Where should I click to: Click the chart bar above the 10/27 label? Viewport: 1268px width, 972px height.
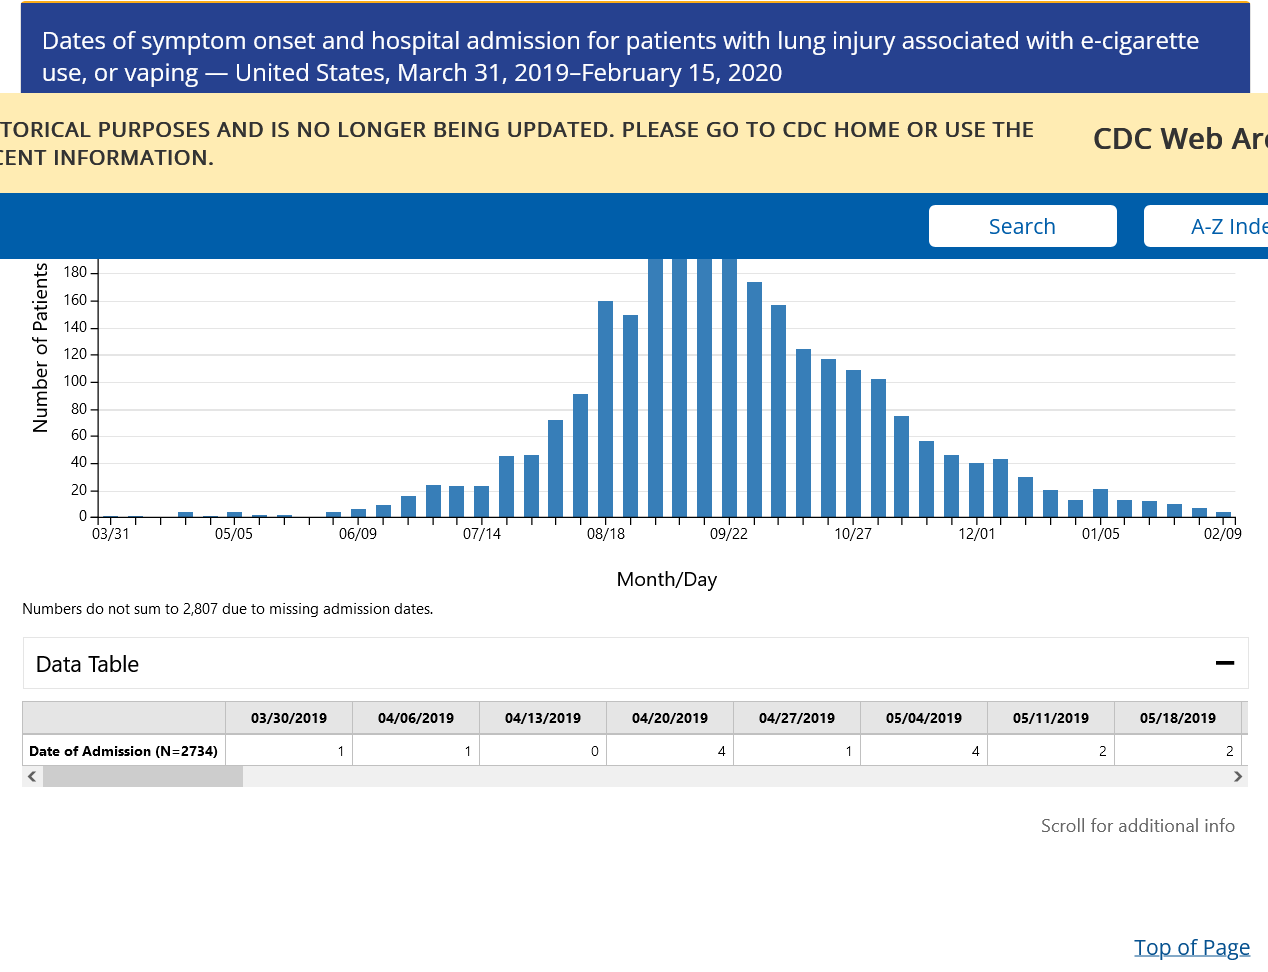pyautogui.click(x=853, y=444)
